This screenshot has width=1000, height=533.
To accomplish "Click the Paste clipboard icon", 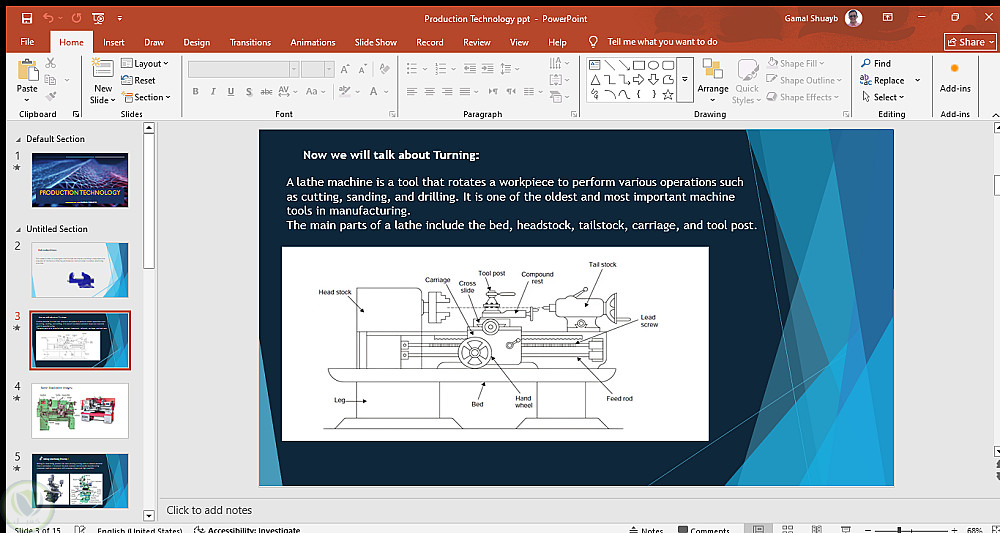I will (27, 70).
